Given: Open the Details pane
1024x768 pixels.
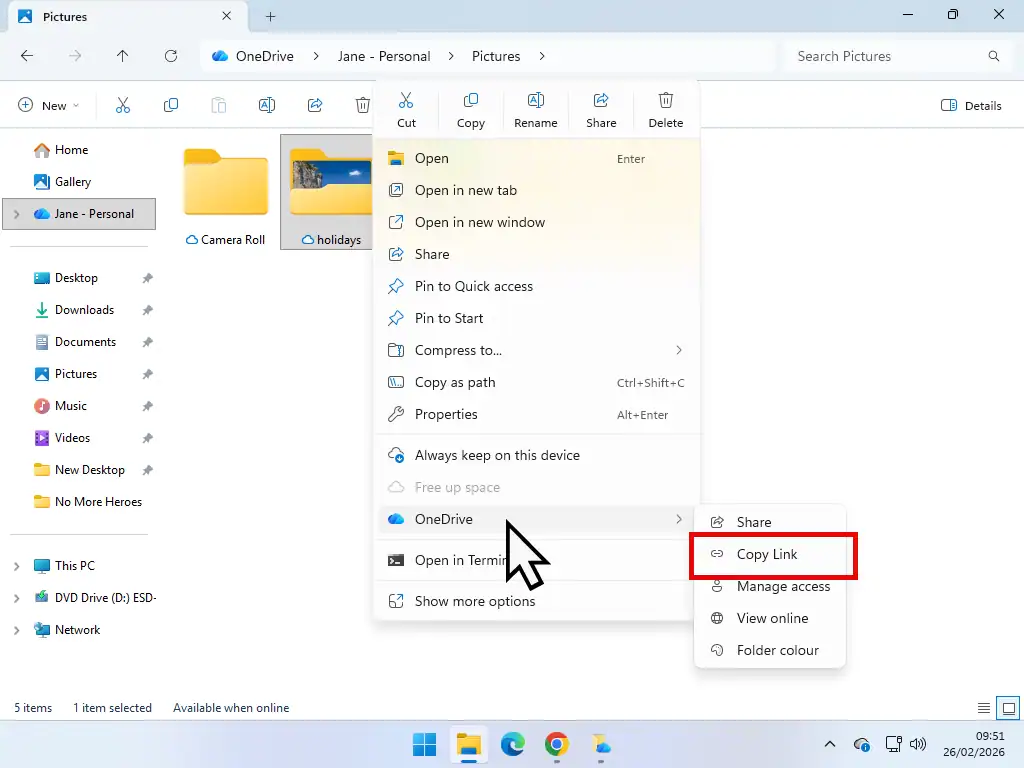Looking at the screenshot, I should (x=969, y=105).
